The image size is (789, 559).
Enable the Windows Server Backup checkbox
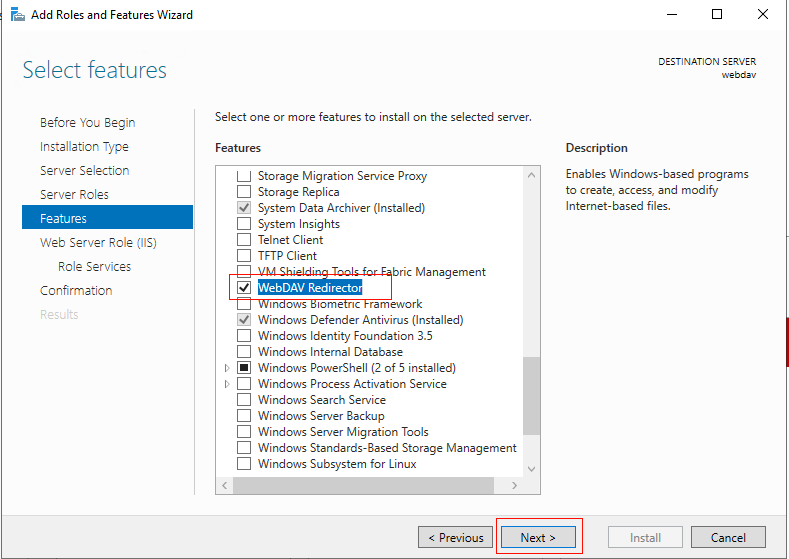[244, 416]
